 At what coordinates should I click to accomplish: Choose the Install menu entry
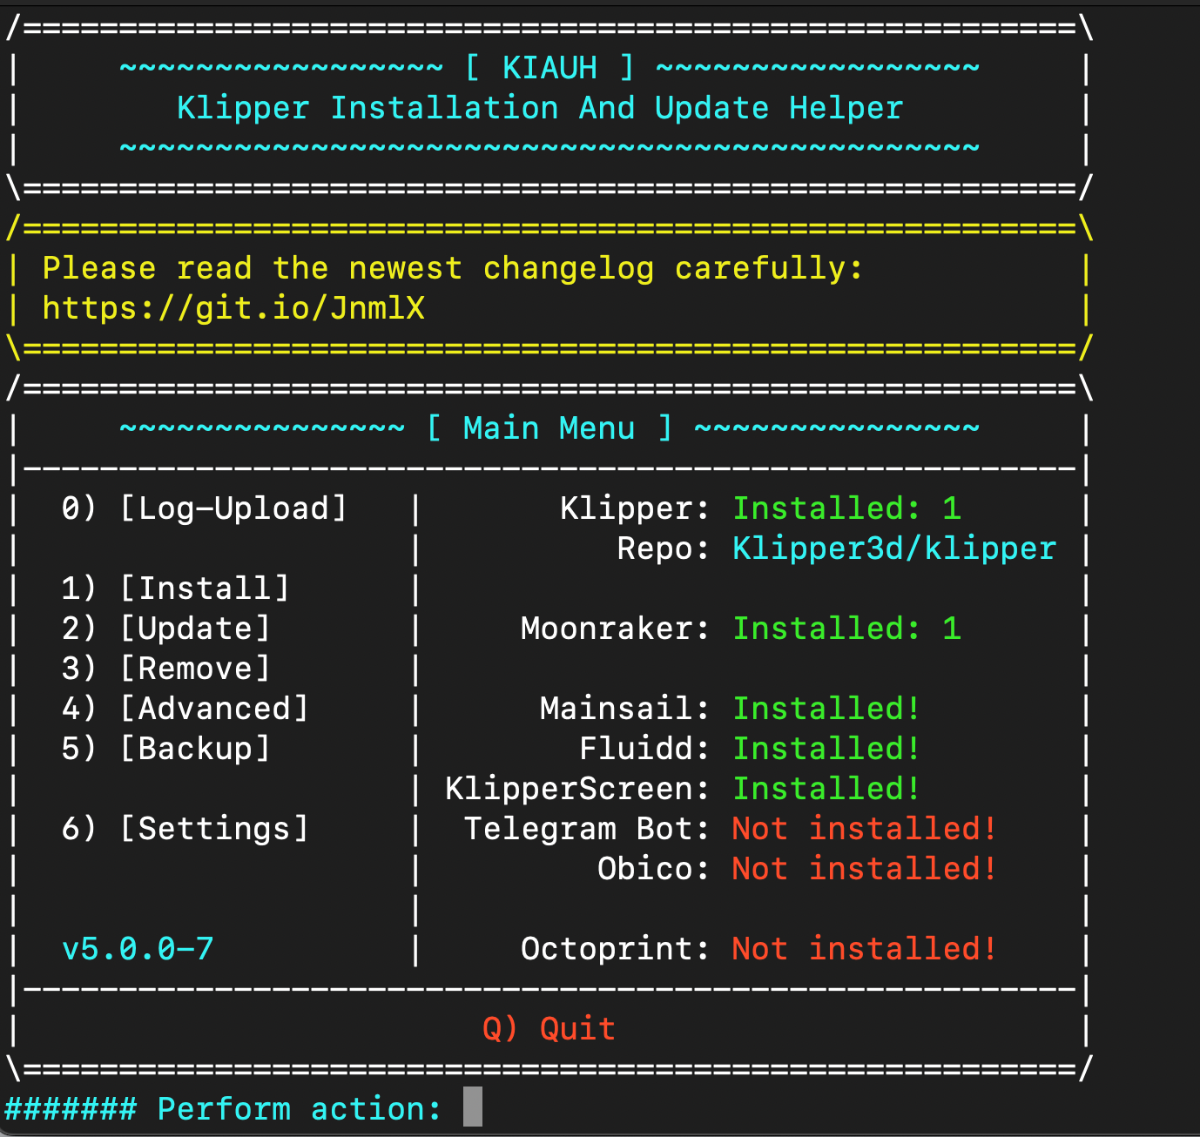[175, 588]
